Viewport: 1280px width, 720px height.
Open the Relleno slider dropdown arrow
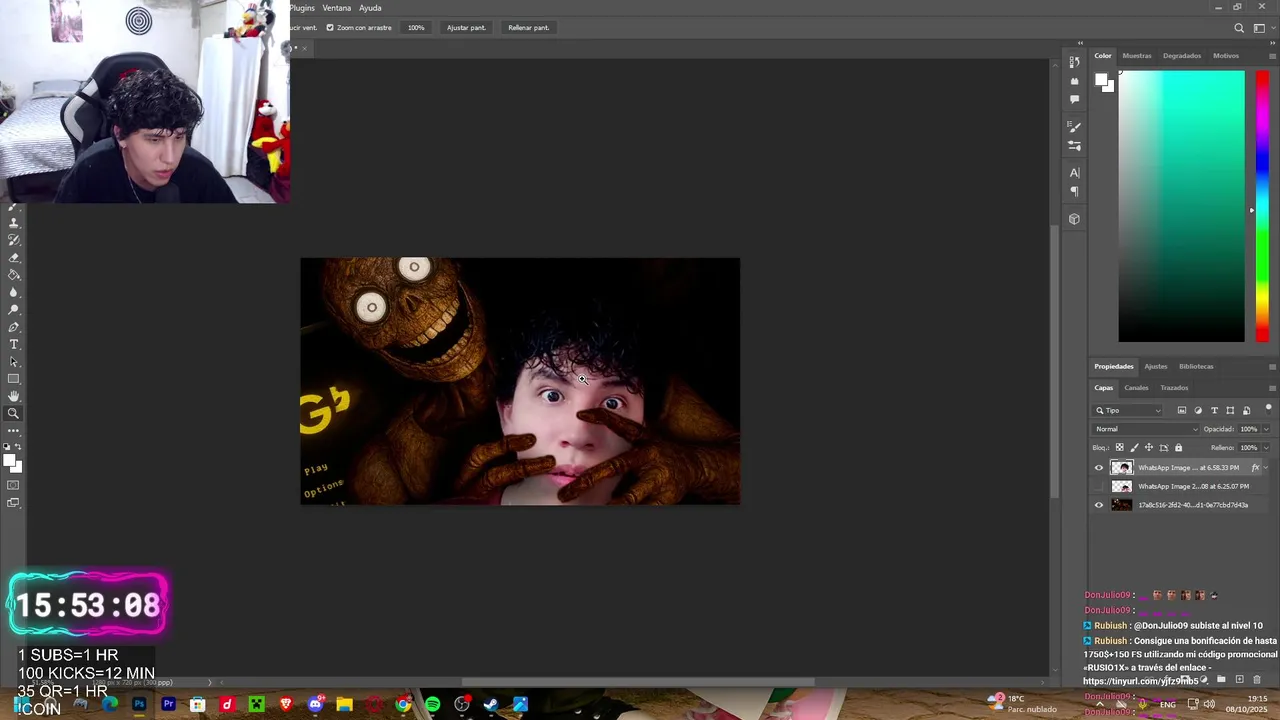point(1266,448)
